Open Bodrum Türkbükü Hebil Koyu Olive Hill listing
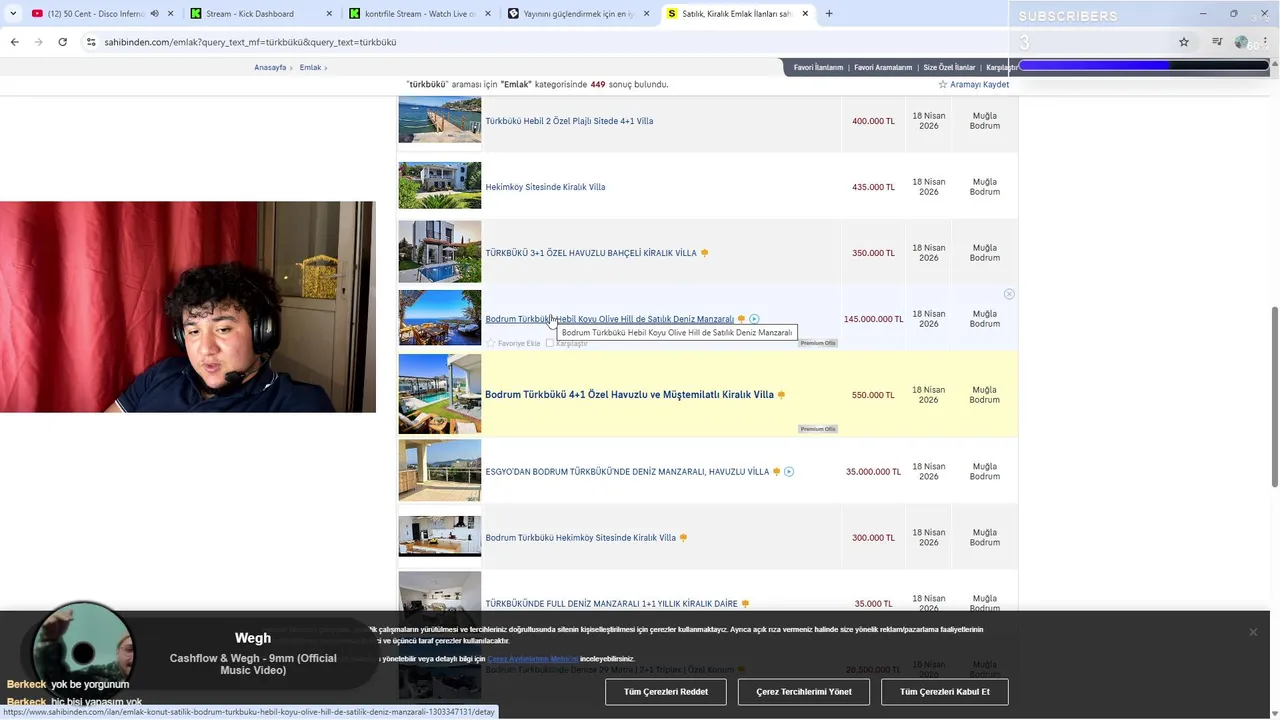The width and height of the screenshot is (1280, 720). click(609, 319)
